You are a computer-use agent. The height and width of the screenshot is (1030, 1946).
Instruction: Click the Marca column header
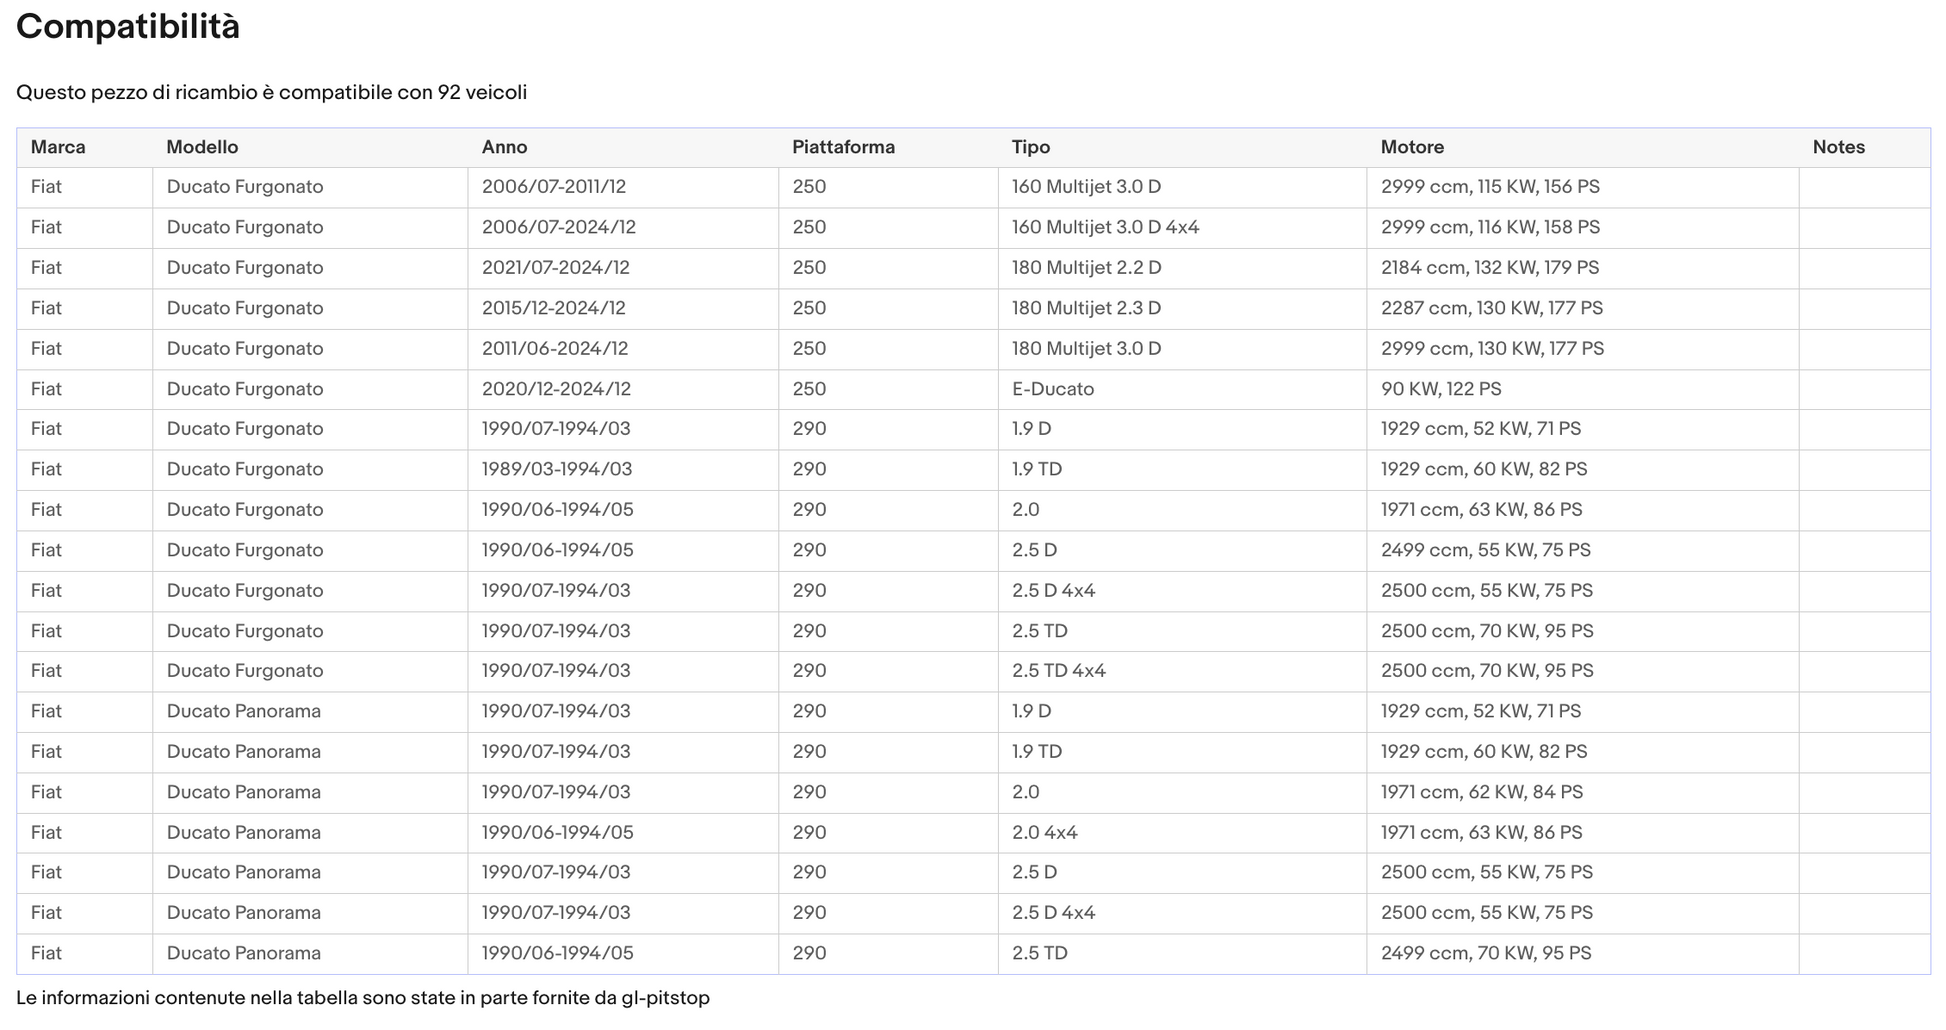[58, 147]
